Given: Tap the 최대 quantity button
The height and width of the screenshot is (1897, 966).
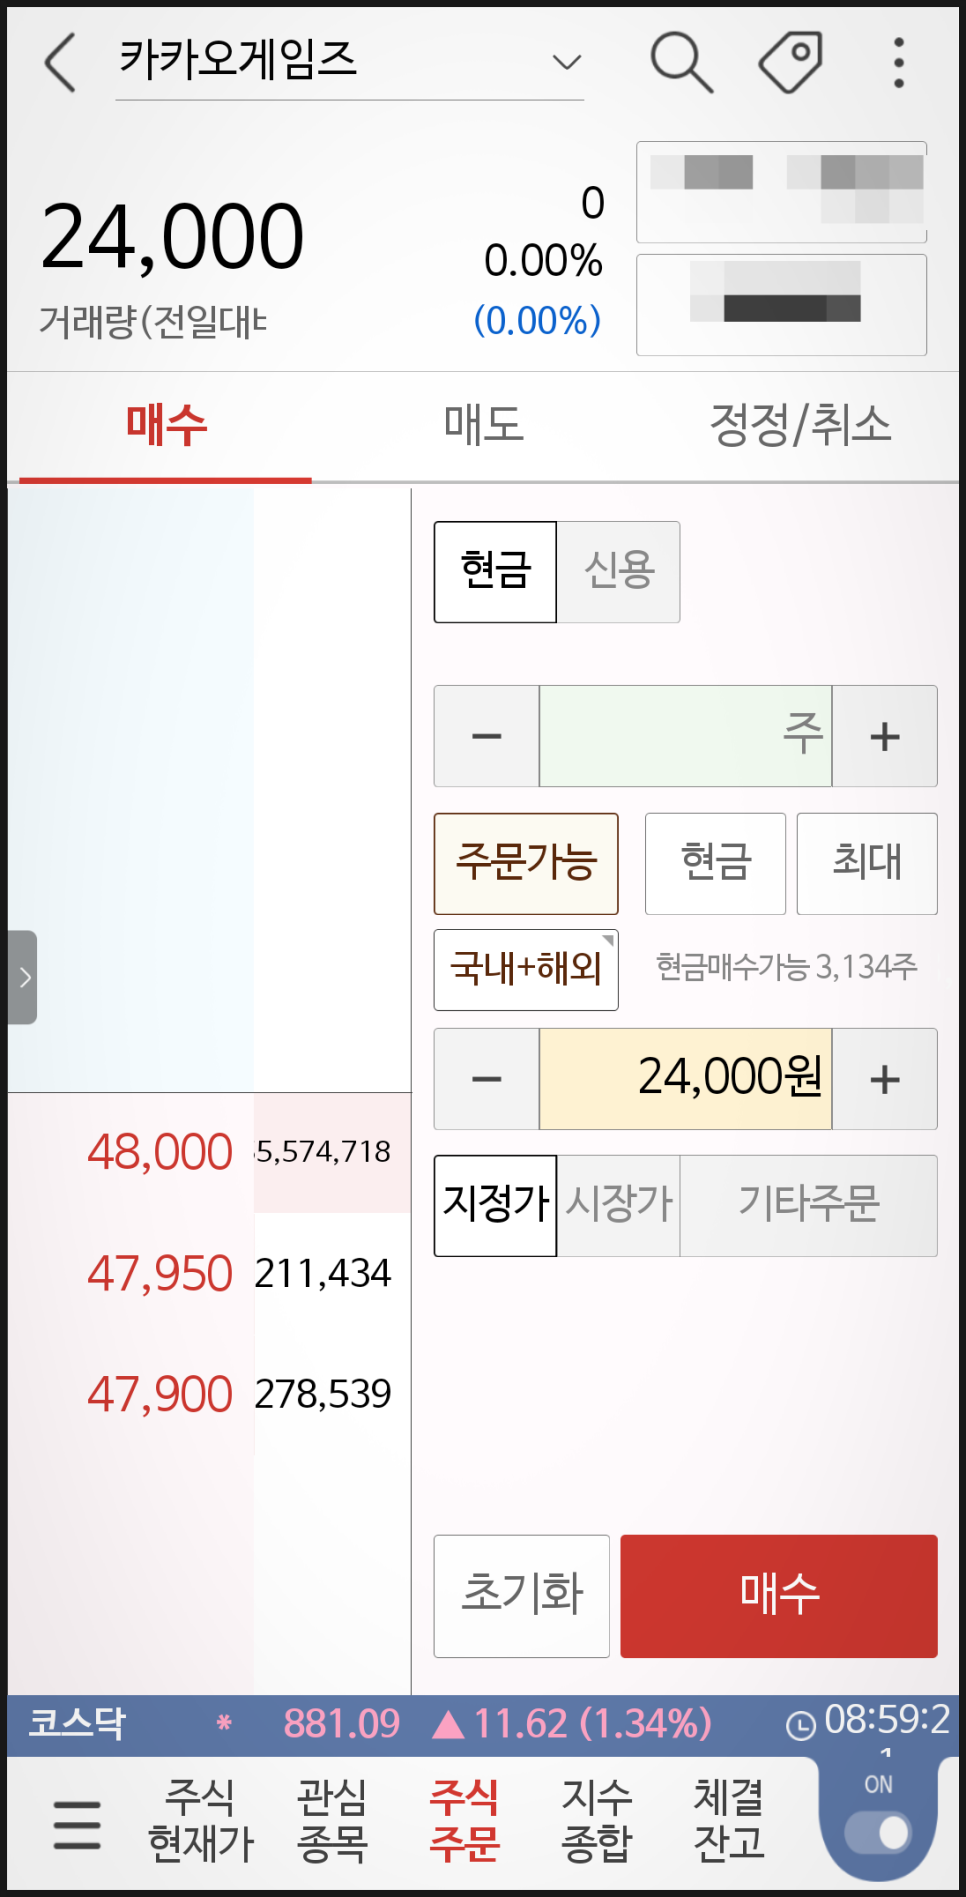Looking at the screenshot, I should coord(867,864).
